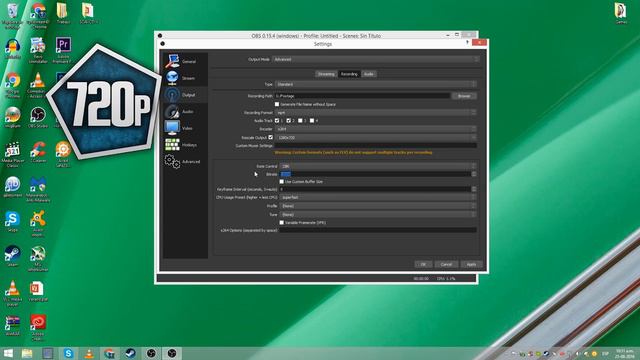Screen dimensions: 640x360
Task: Toggle the Rescale Output checkbox
Action: point(270,137)
